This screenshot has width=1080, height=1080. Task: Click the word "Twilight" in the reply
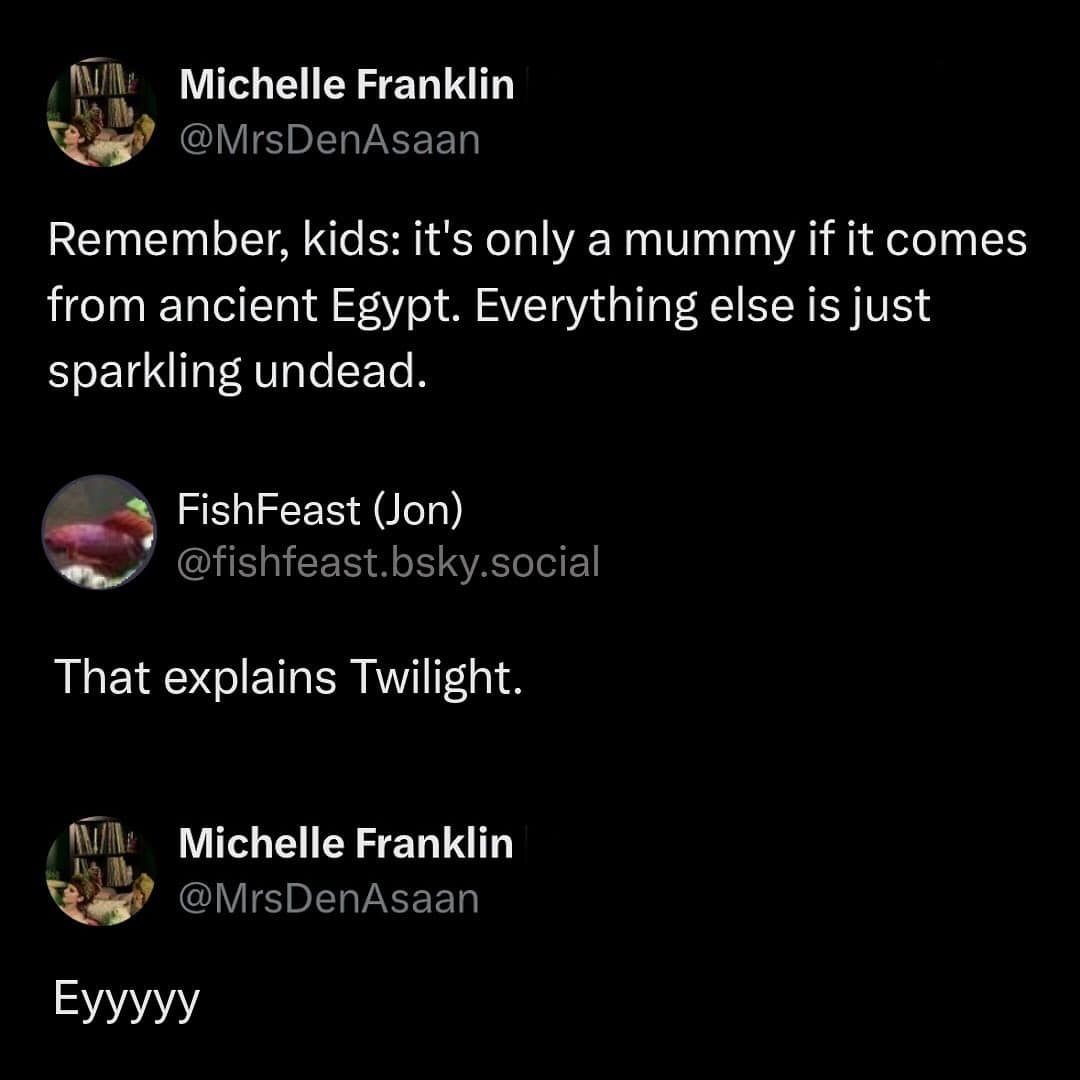point(435,677)
